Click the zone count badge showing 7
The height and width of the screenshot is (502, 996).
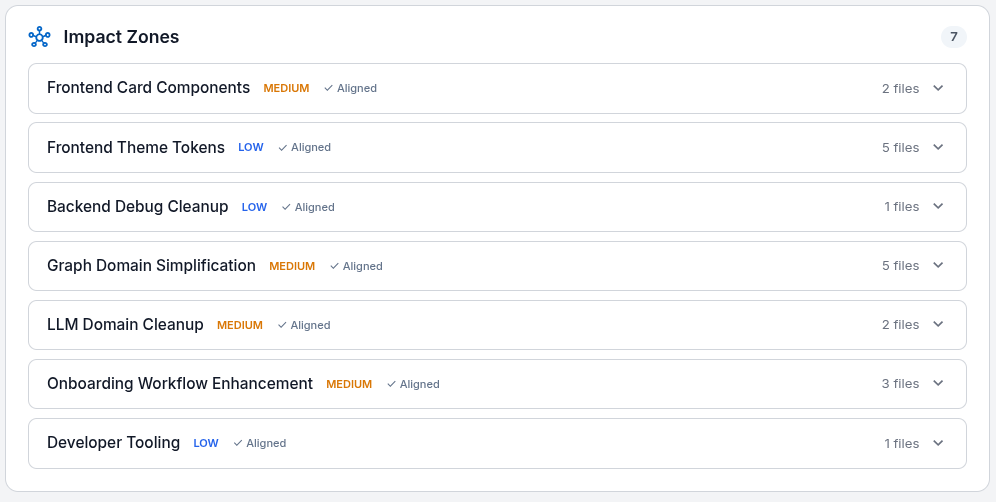pos(953,37)
